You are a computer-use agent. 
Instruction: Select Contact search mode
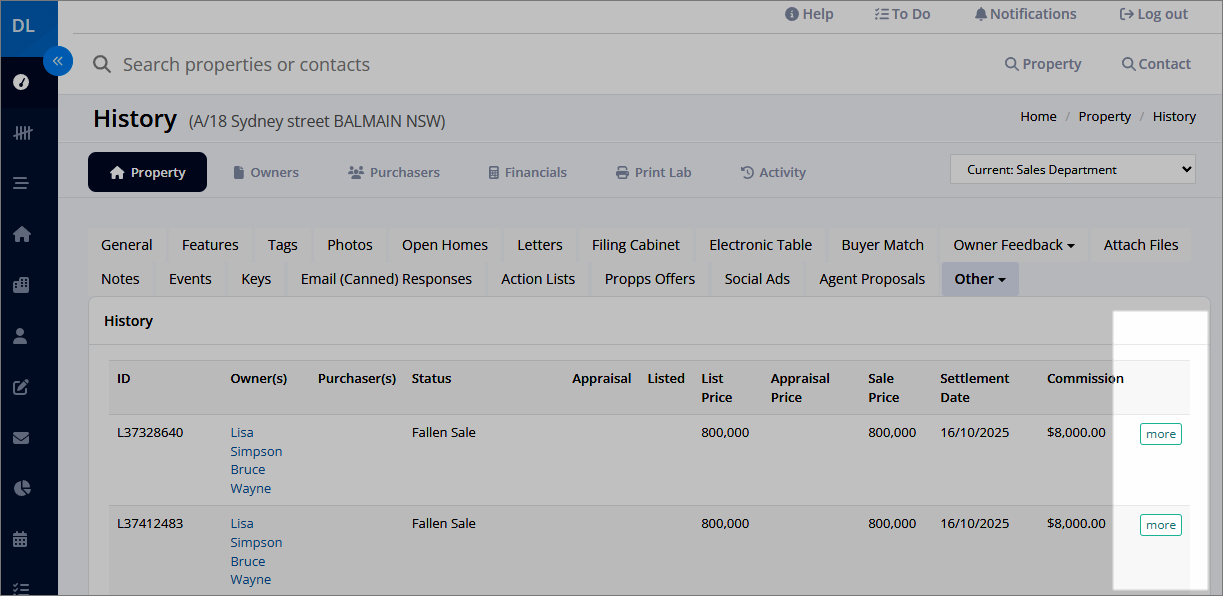1156,64
